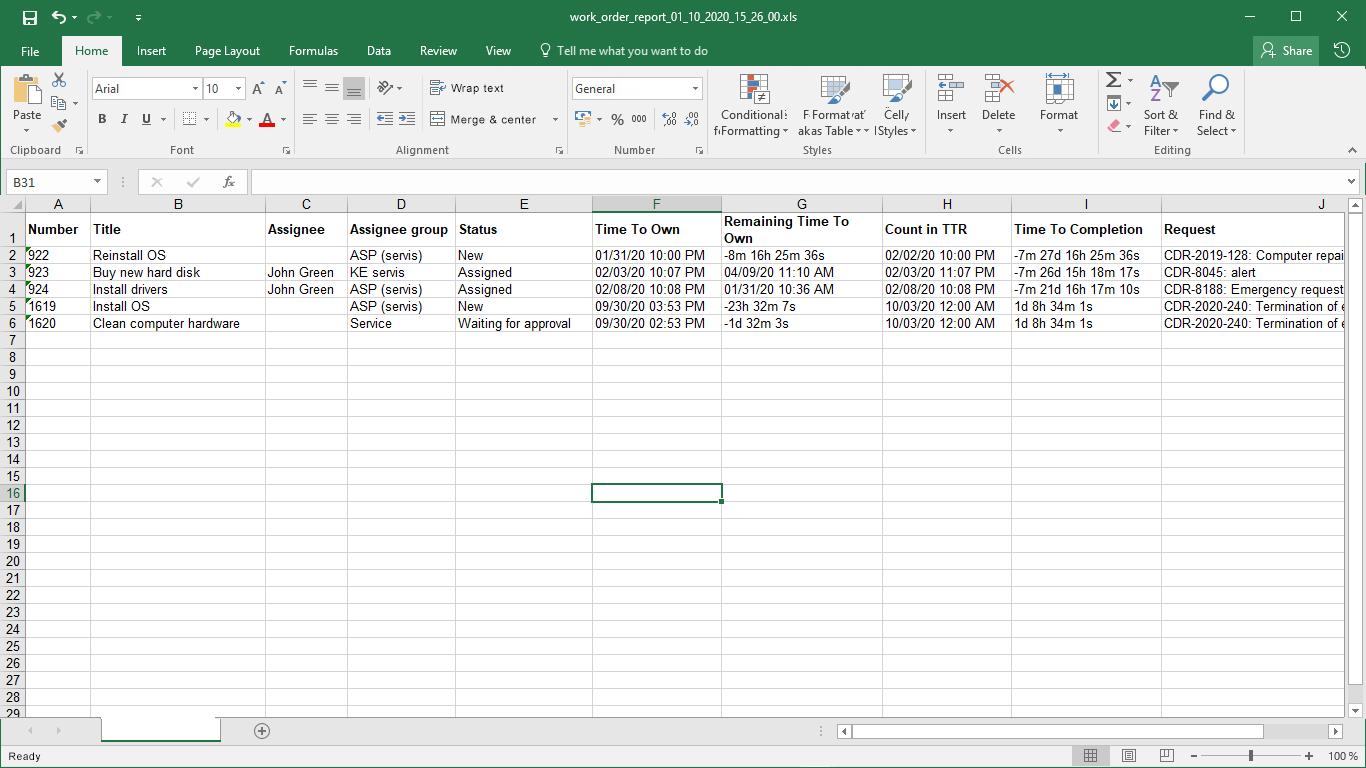The width and height of the screenshot is (1366, 768).
Task: Click Increase Decimal icon
Action: 669,119
